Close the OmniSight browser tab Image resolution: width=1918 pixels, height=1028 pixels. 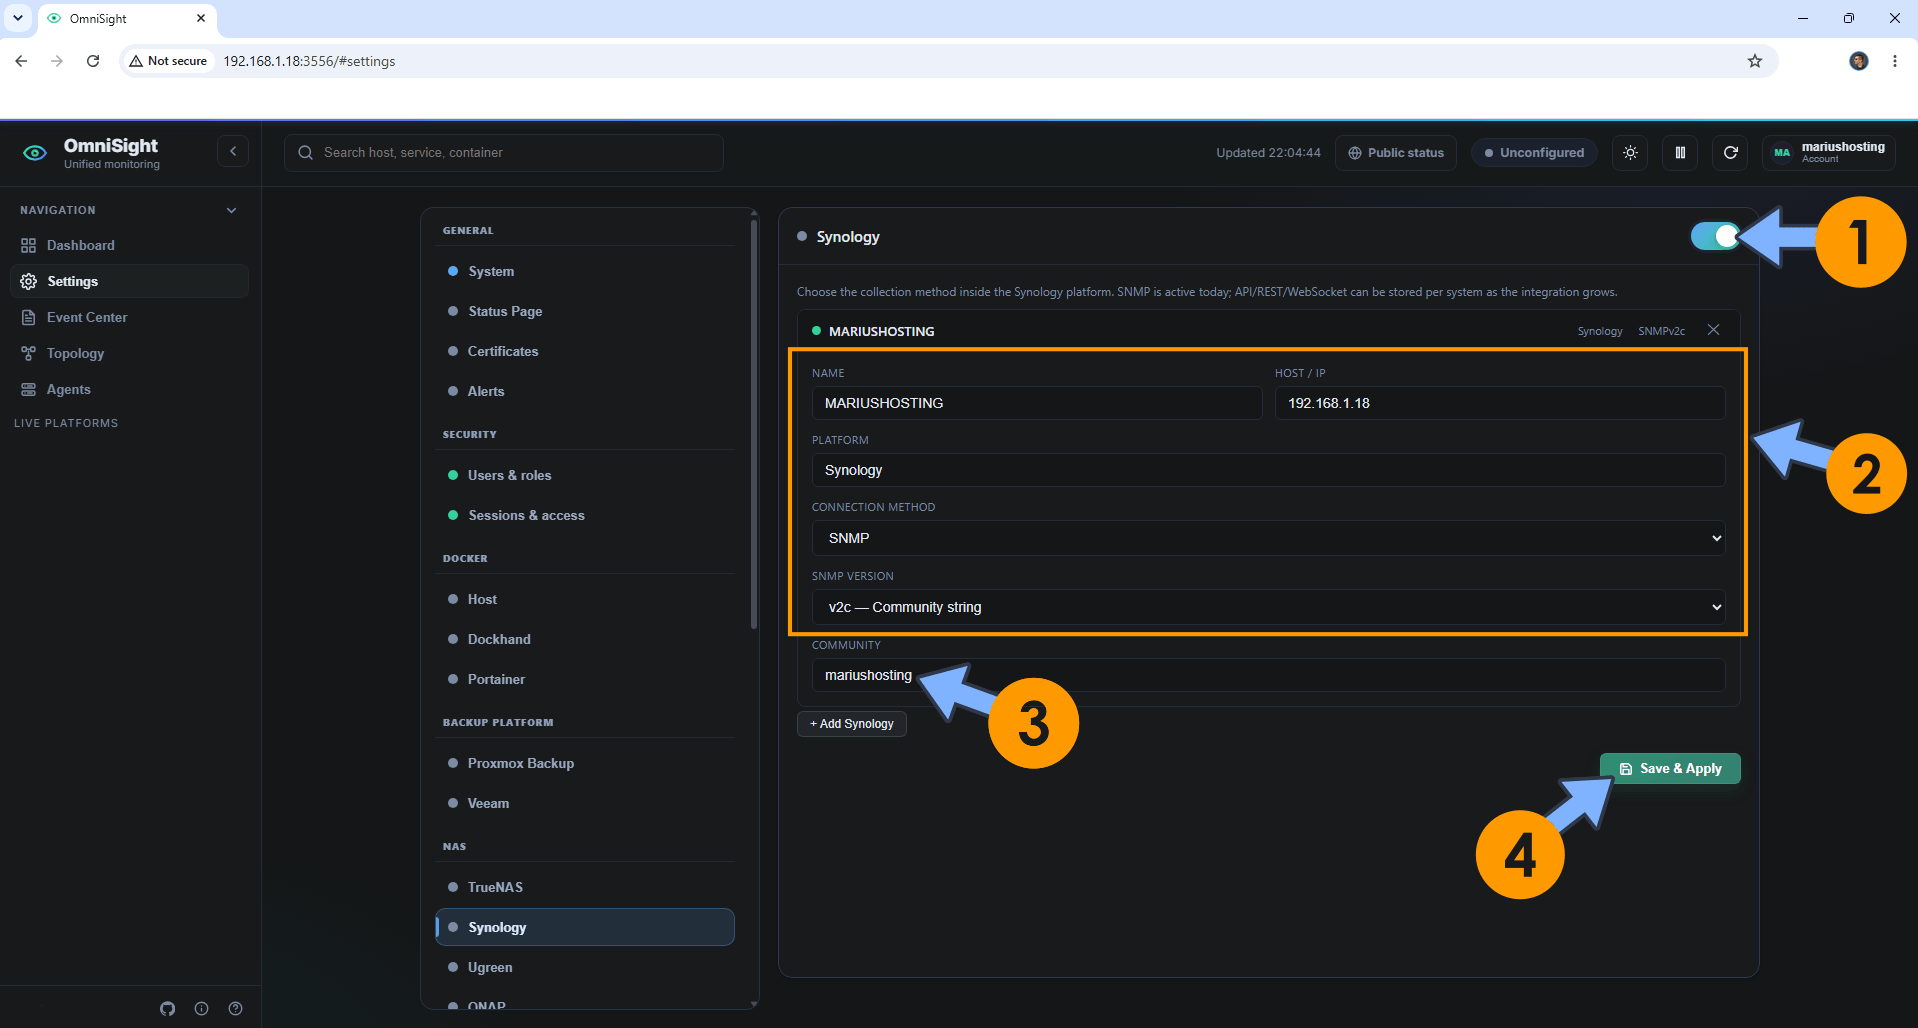201,18
